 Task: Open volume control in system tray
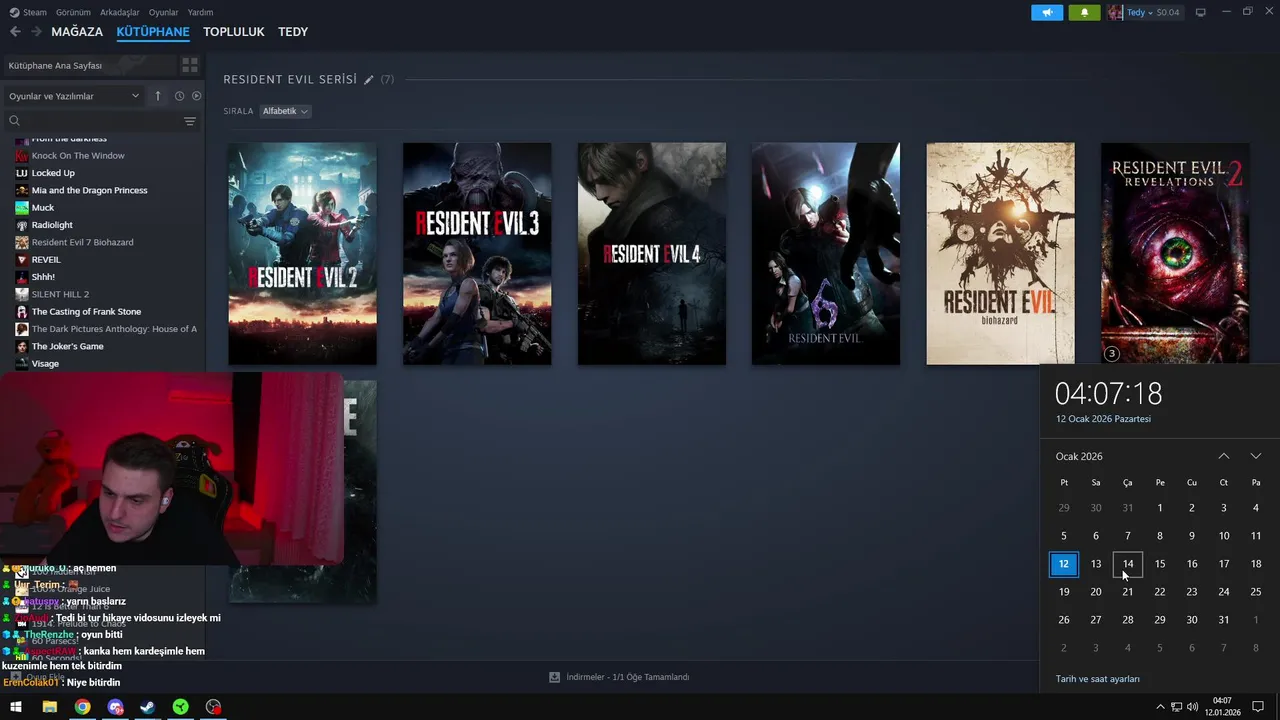pos(1192,707)
